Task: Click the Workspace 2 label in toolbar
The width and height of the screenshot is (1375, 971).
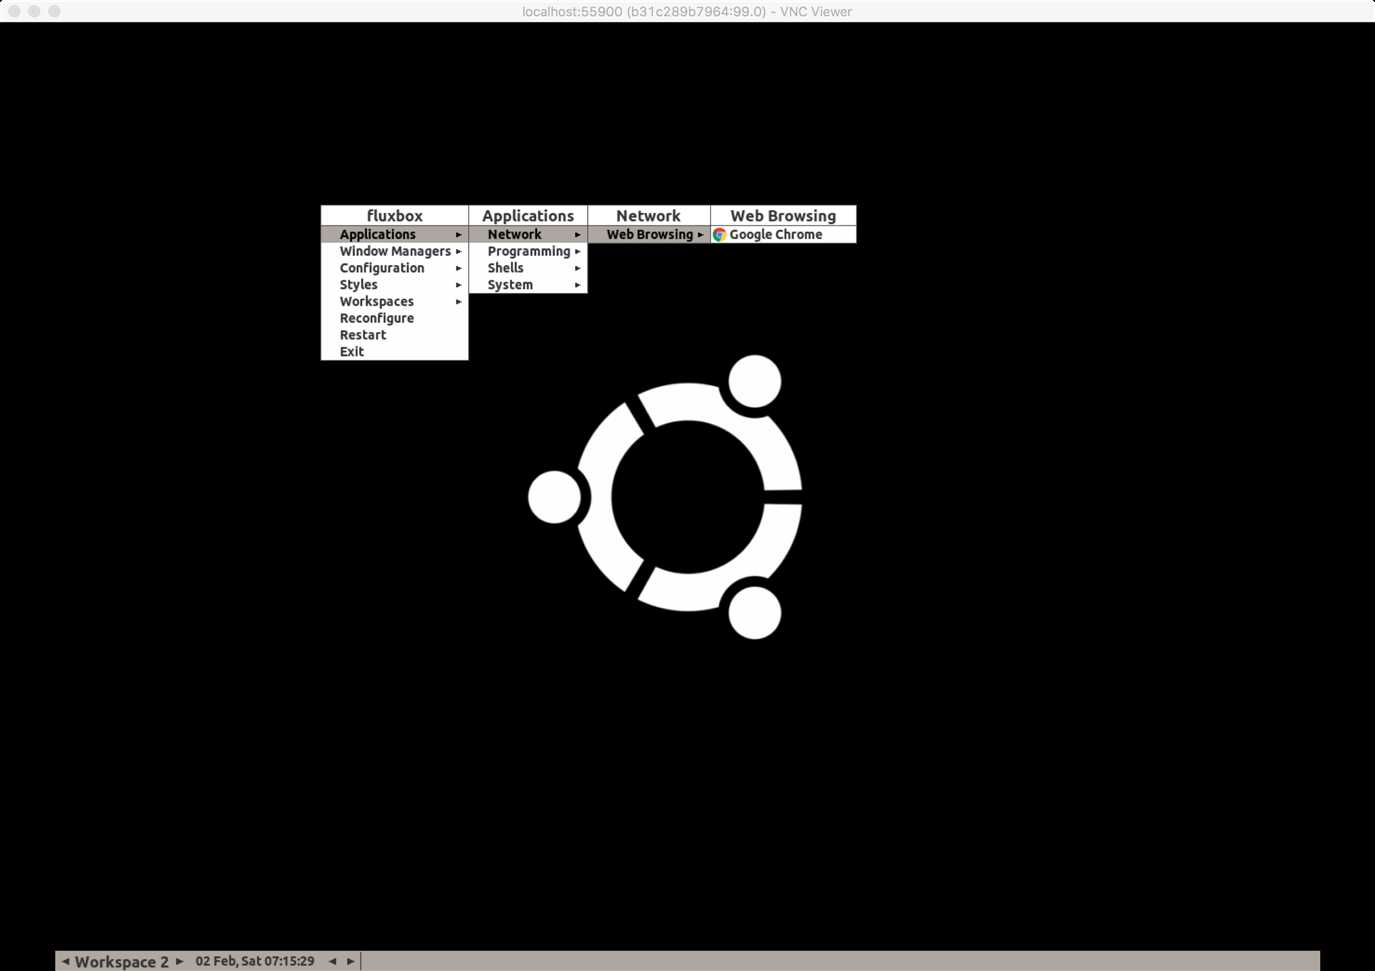Action: (122, 962)
